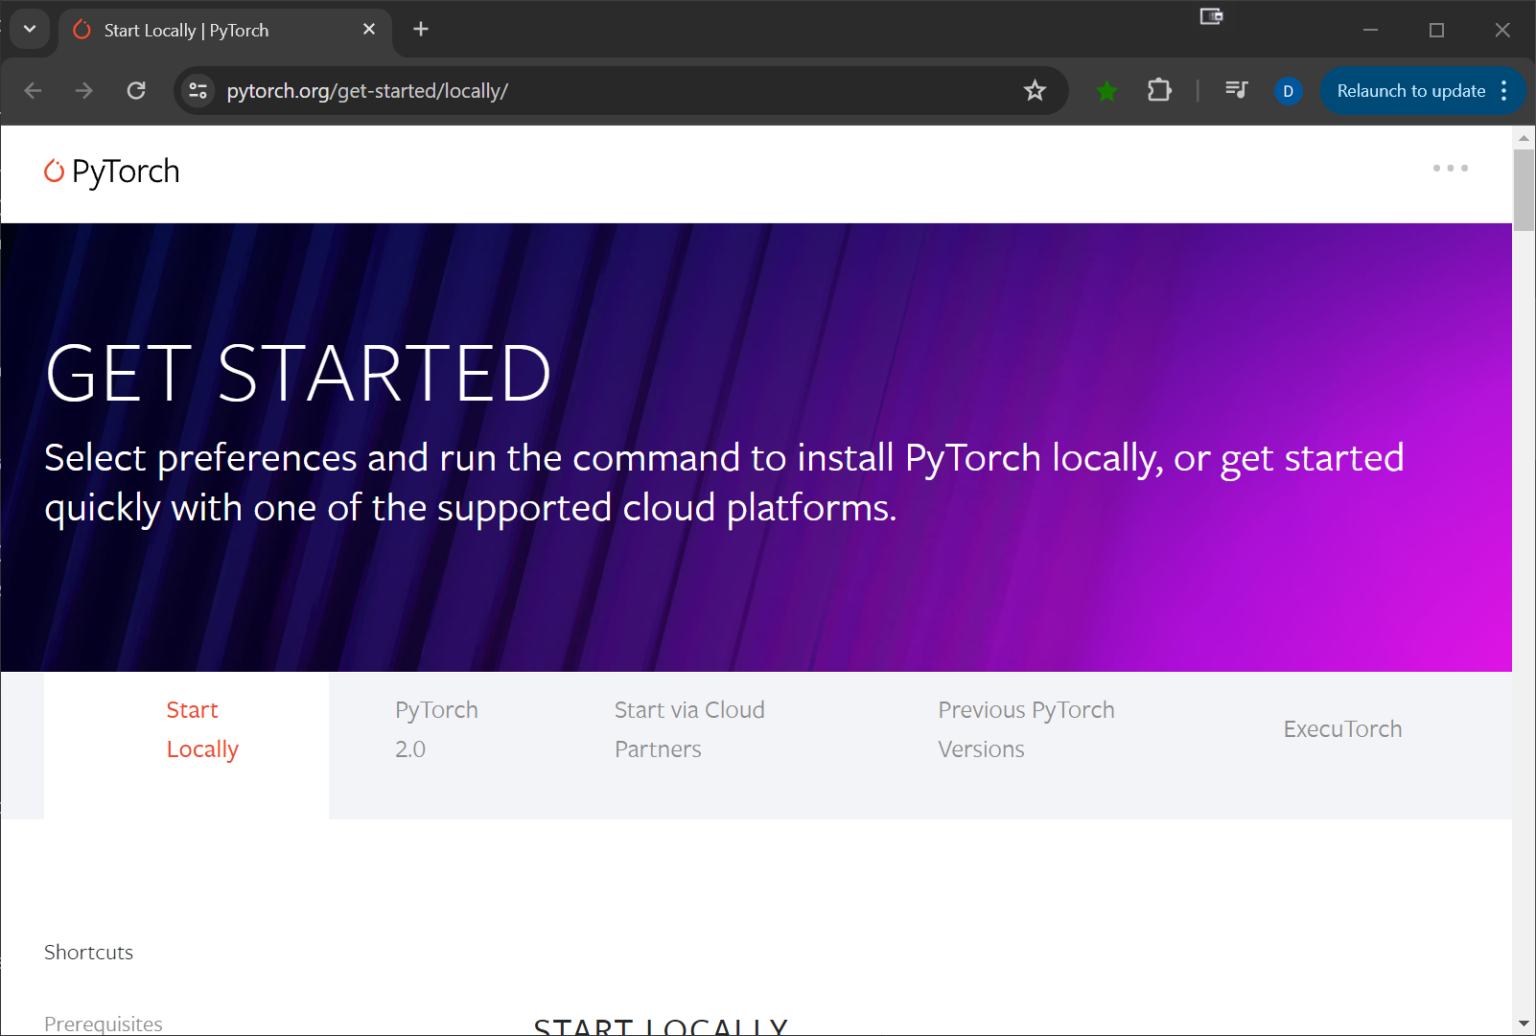Switch to the PyTorch 2.0 tab
This screenshot has width=1536, height=1036.
pos(436,730)
